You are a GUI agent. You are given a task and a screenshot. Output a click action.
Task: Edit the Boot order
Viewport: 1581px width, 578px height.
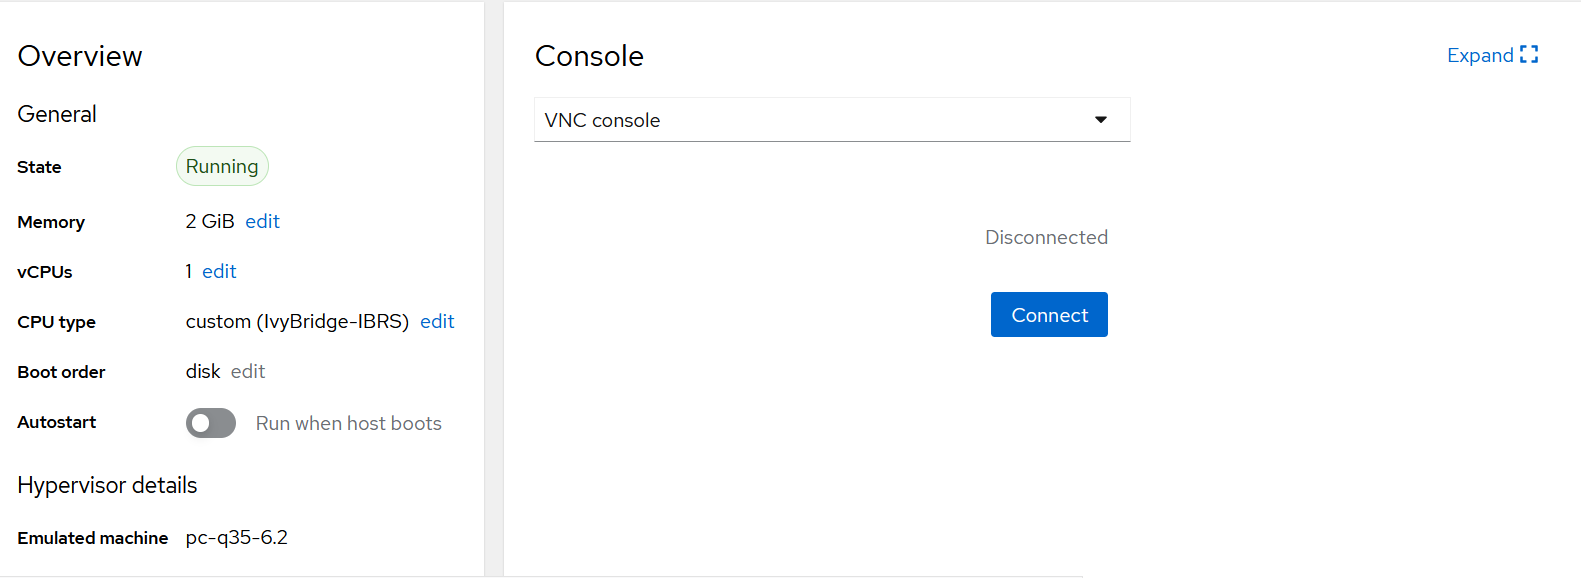point(248,371)
